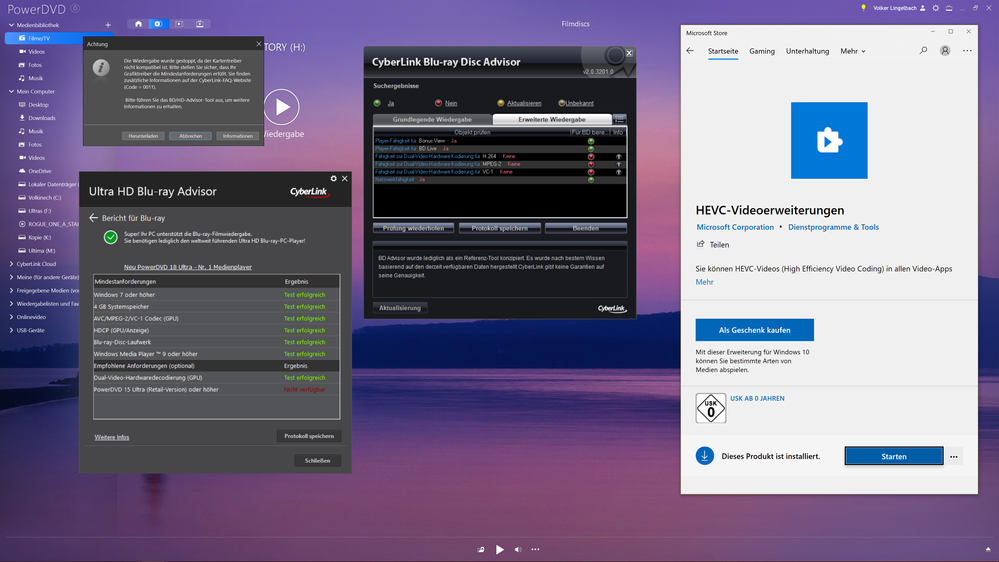Click the Starten button in Microsoft Store
Screen dimensions: 999x562
[894, 456]
